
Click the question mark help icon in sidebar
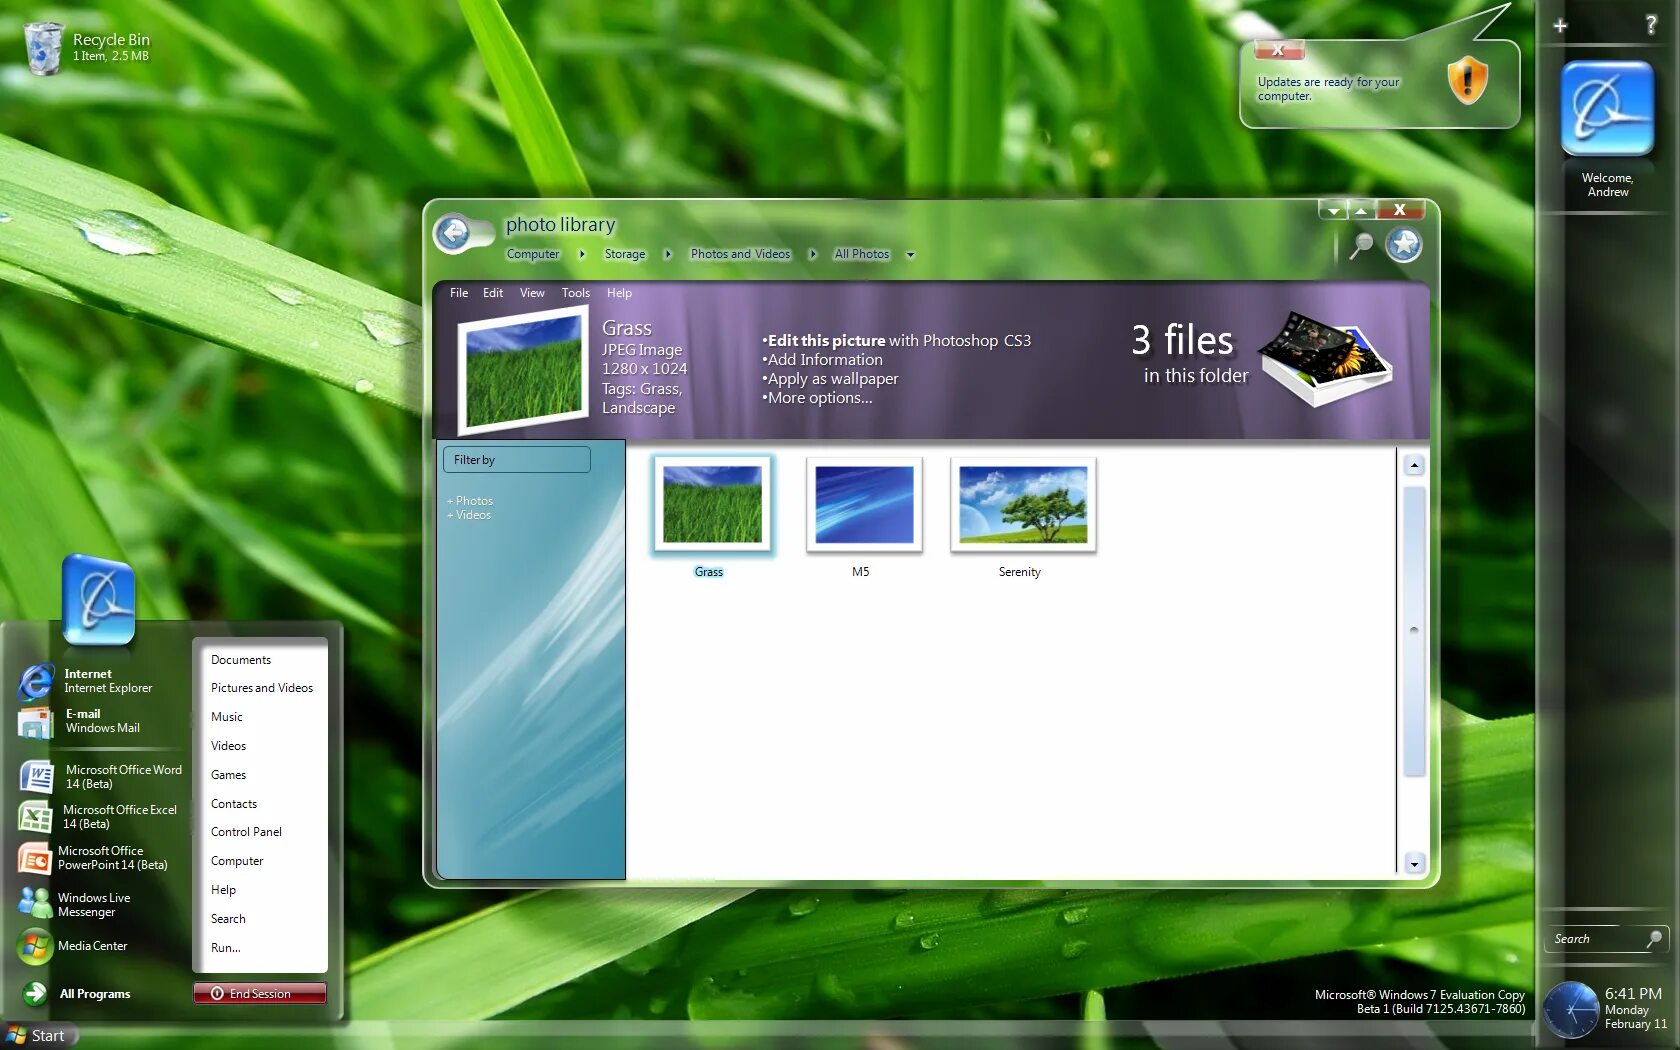click(1651, 25)
